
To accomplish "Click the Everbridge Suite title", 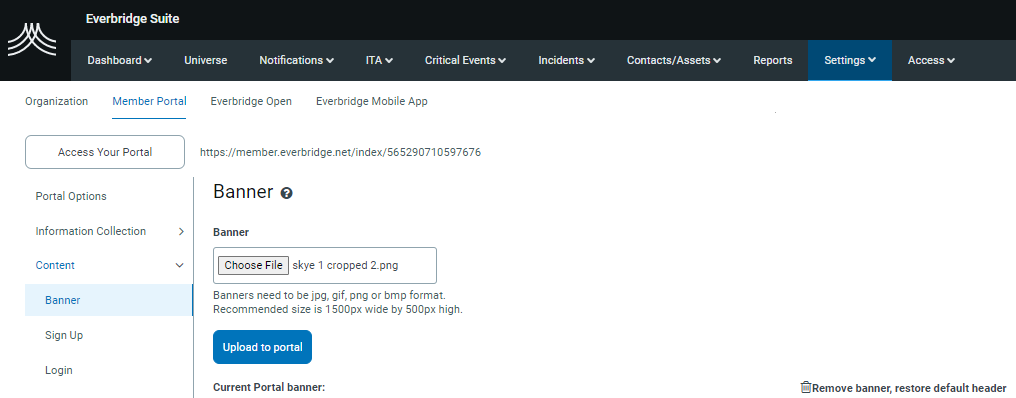I will (x=132, y=19).
